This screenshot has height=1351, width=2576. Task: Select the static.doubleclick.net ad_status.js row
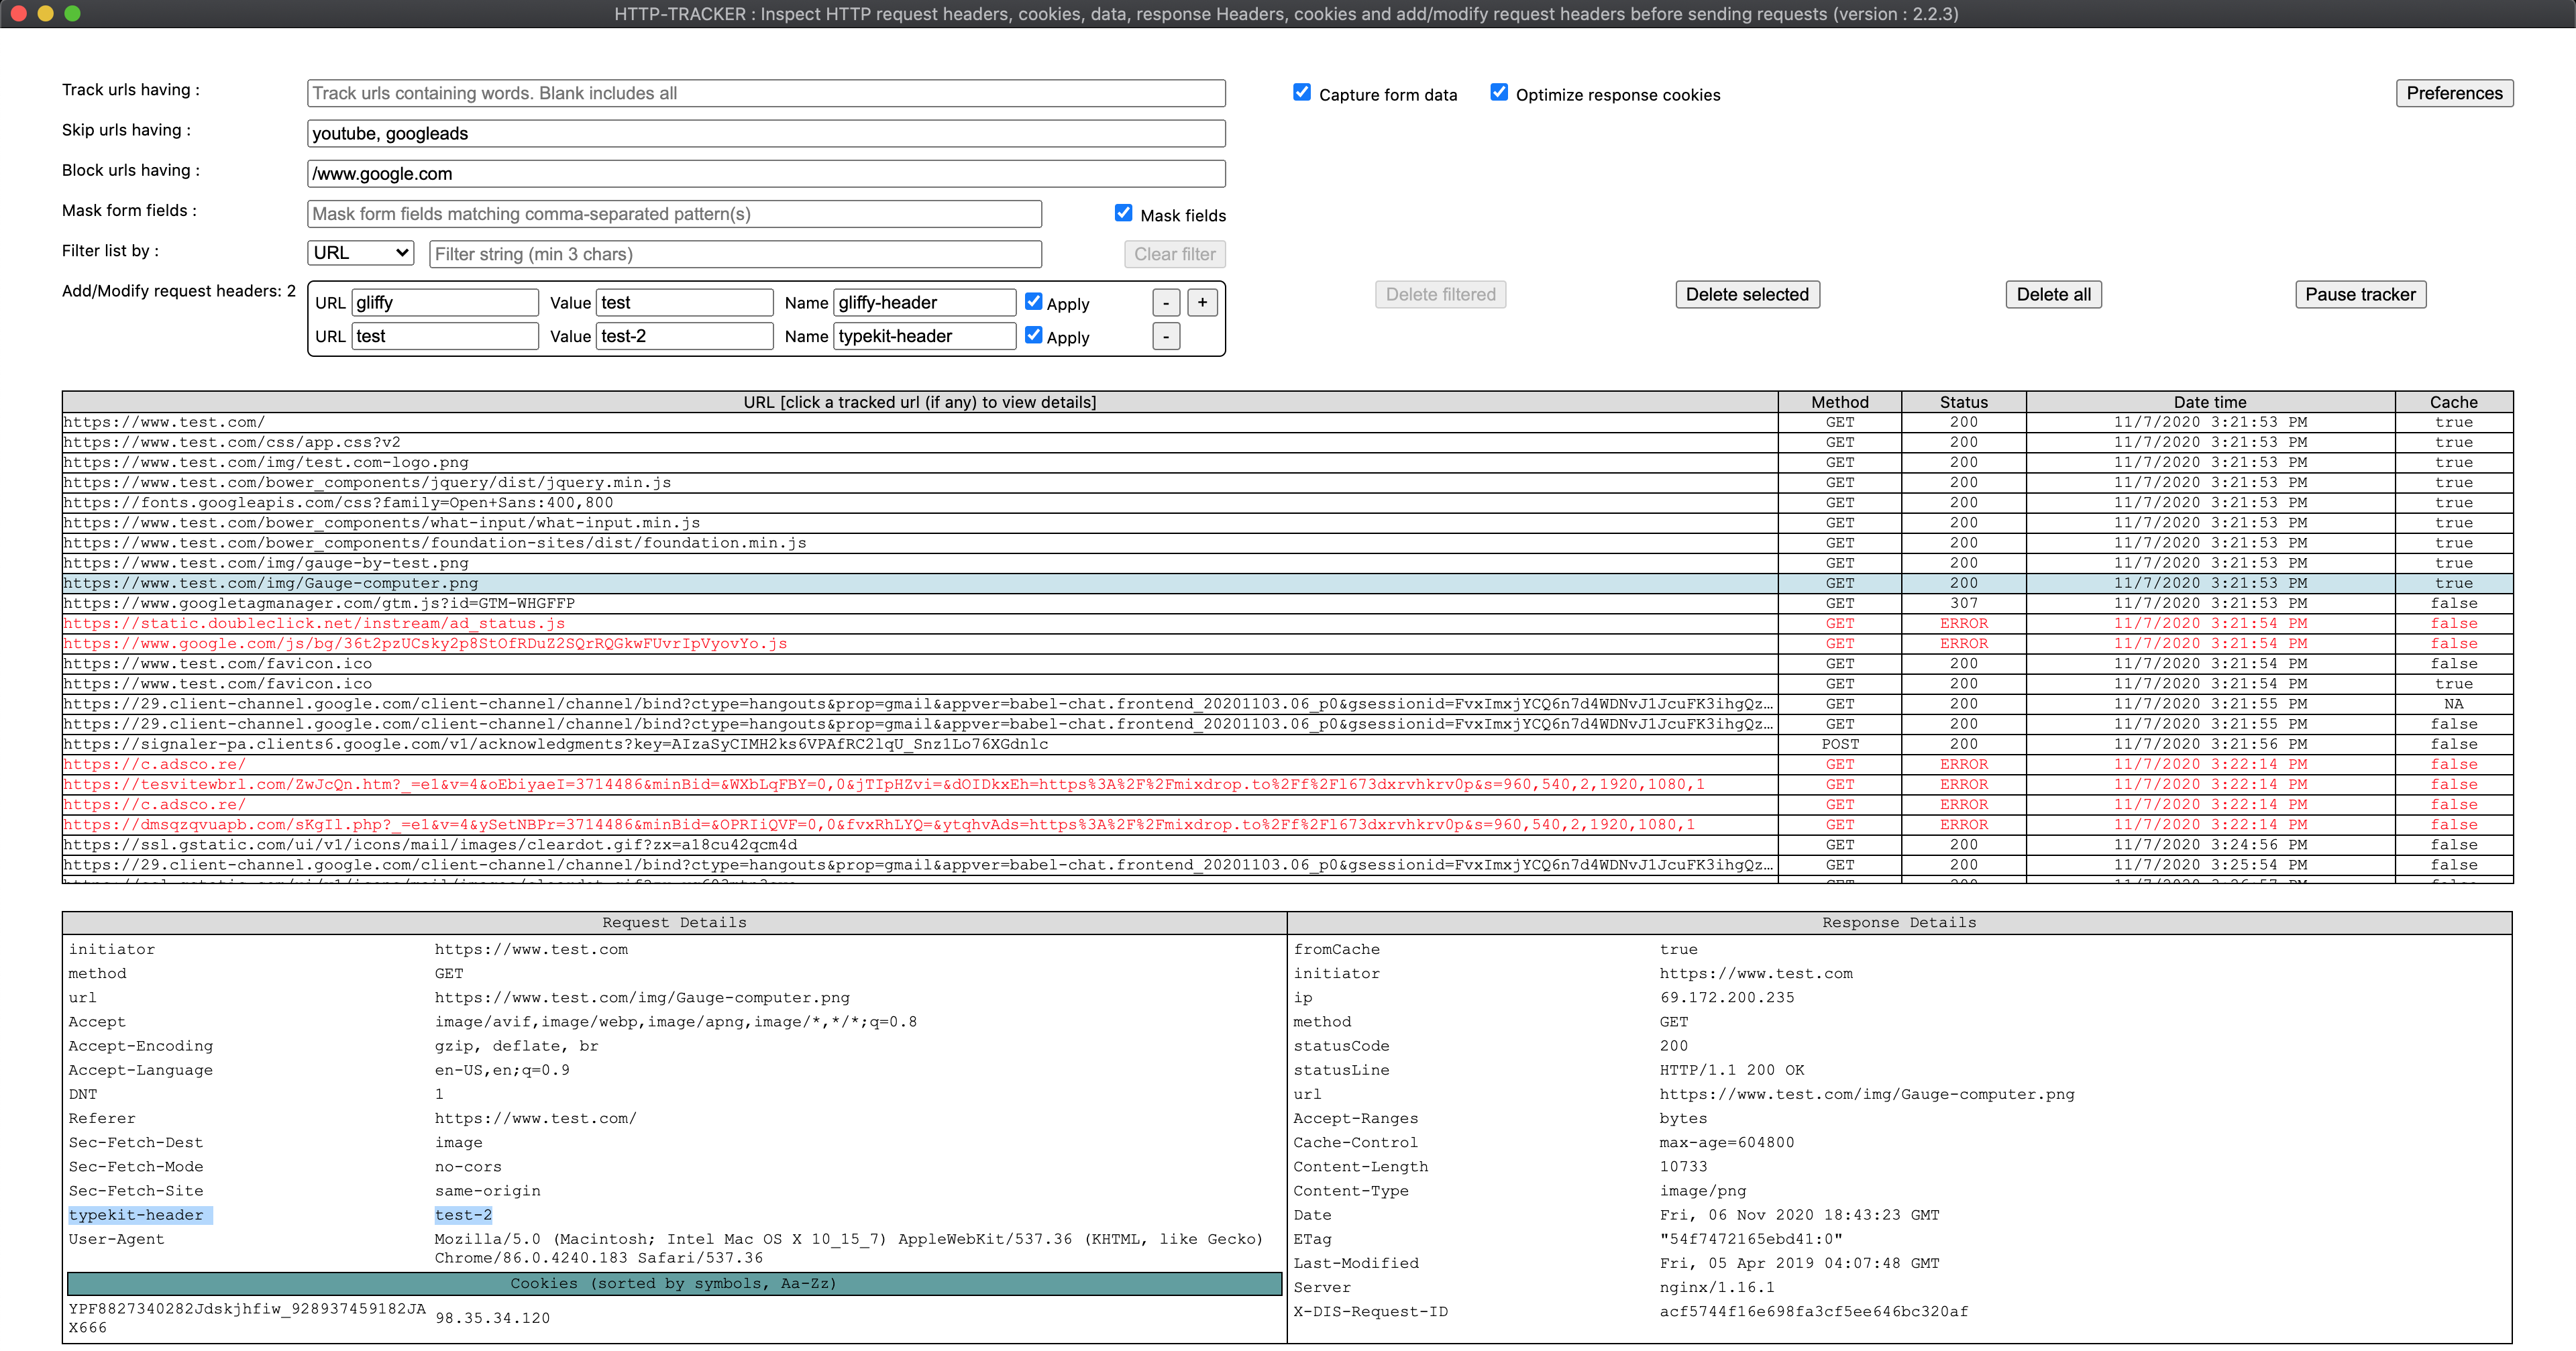[314, 623]
